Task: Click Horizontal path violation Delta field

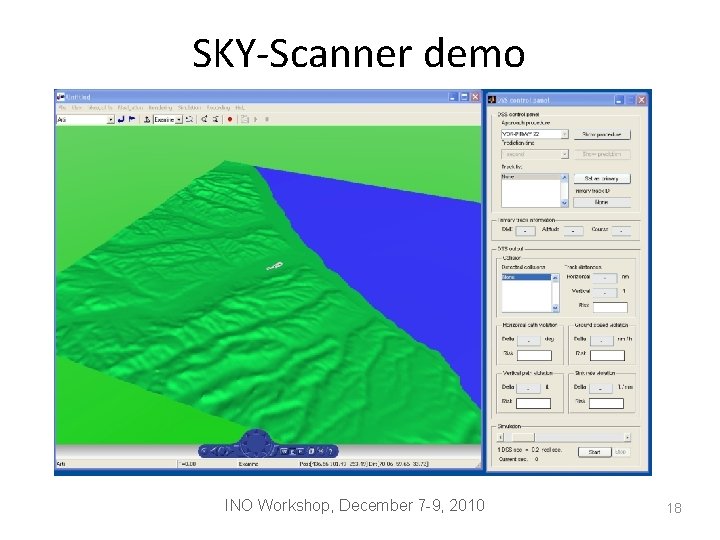Action: pos(529,340)
